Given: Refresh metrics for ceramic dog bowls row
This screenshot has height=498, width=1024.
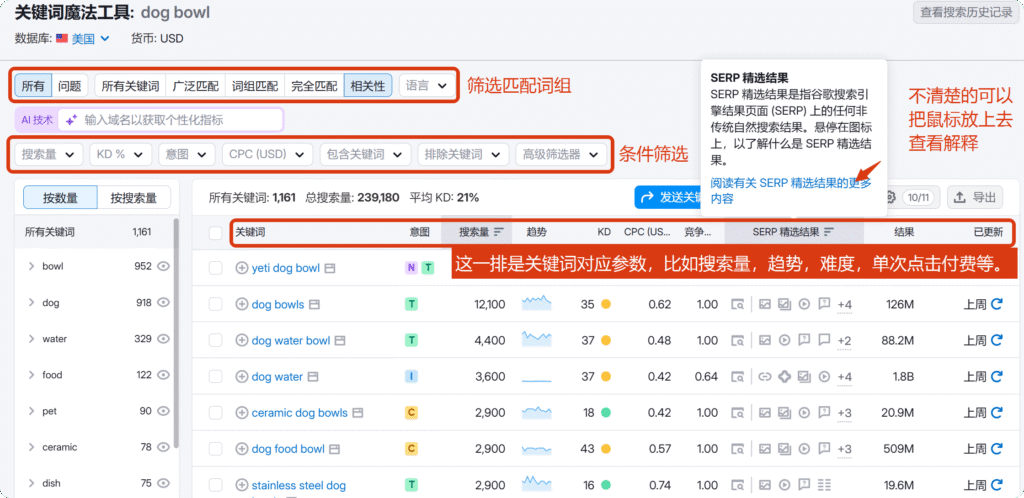Looking at the screenshot, I should 997,412.
